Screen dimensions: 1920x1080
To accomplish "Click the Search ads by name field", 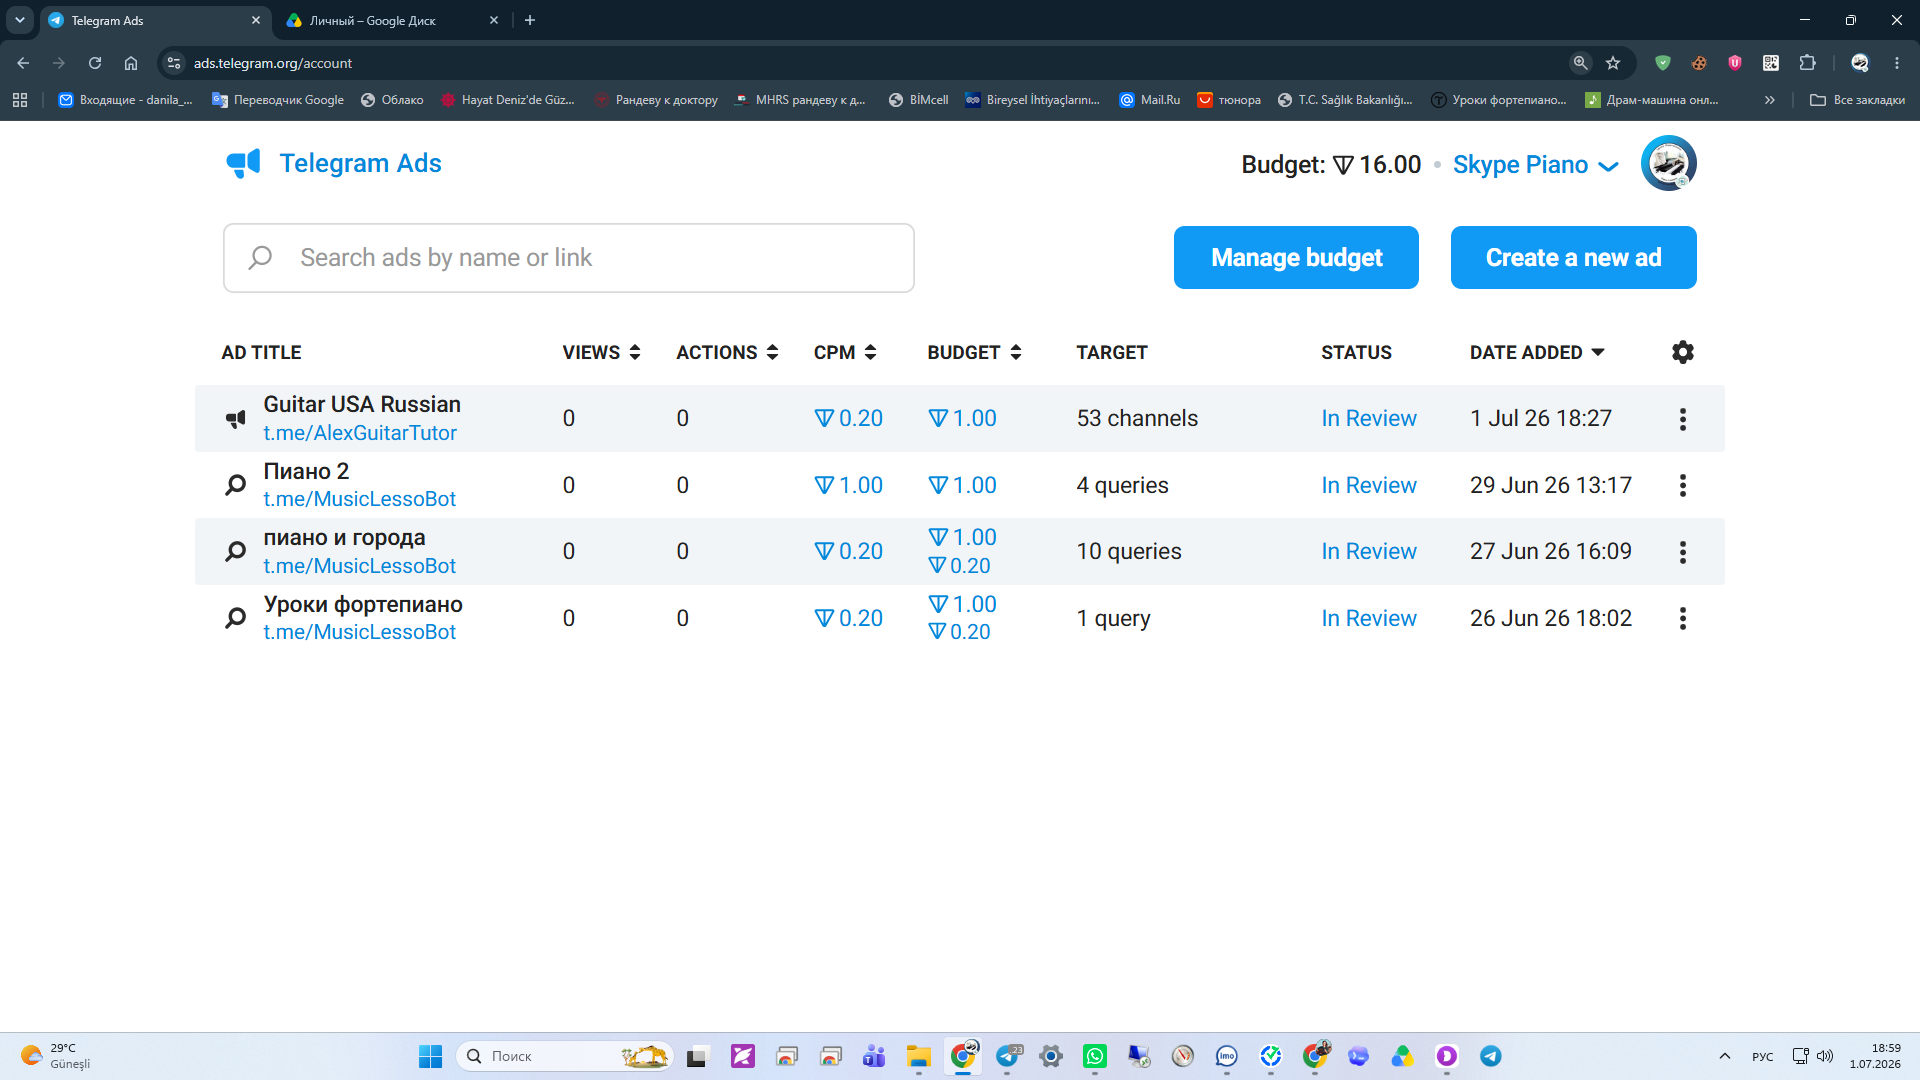I will (x=569, y=258).
